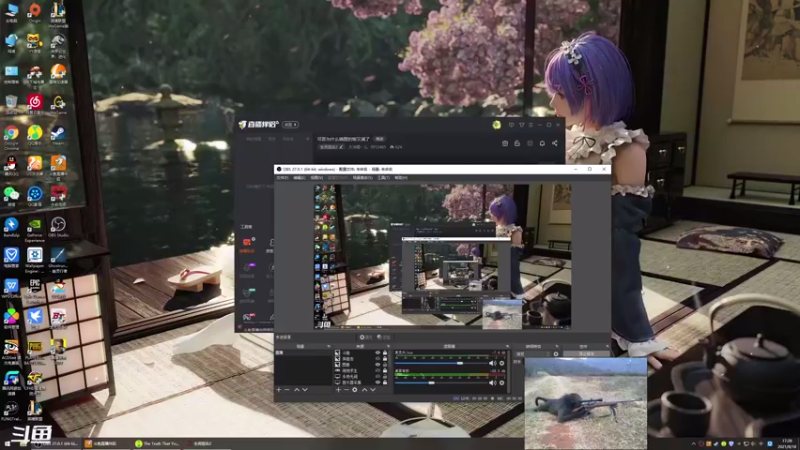Image resolution: width=800 pixels, height=450 pixels.
Task: Click the share icon in Douyu companion
Action: 555,143
